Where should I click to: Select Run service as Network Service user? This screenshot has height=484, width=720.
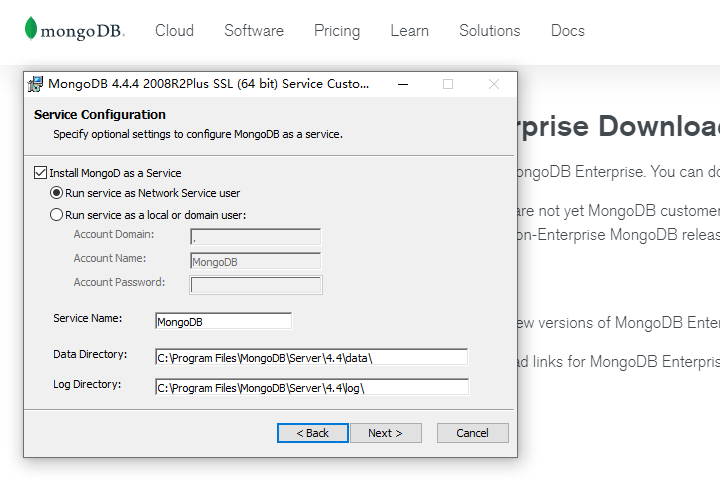56,193
